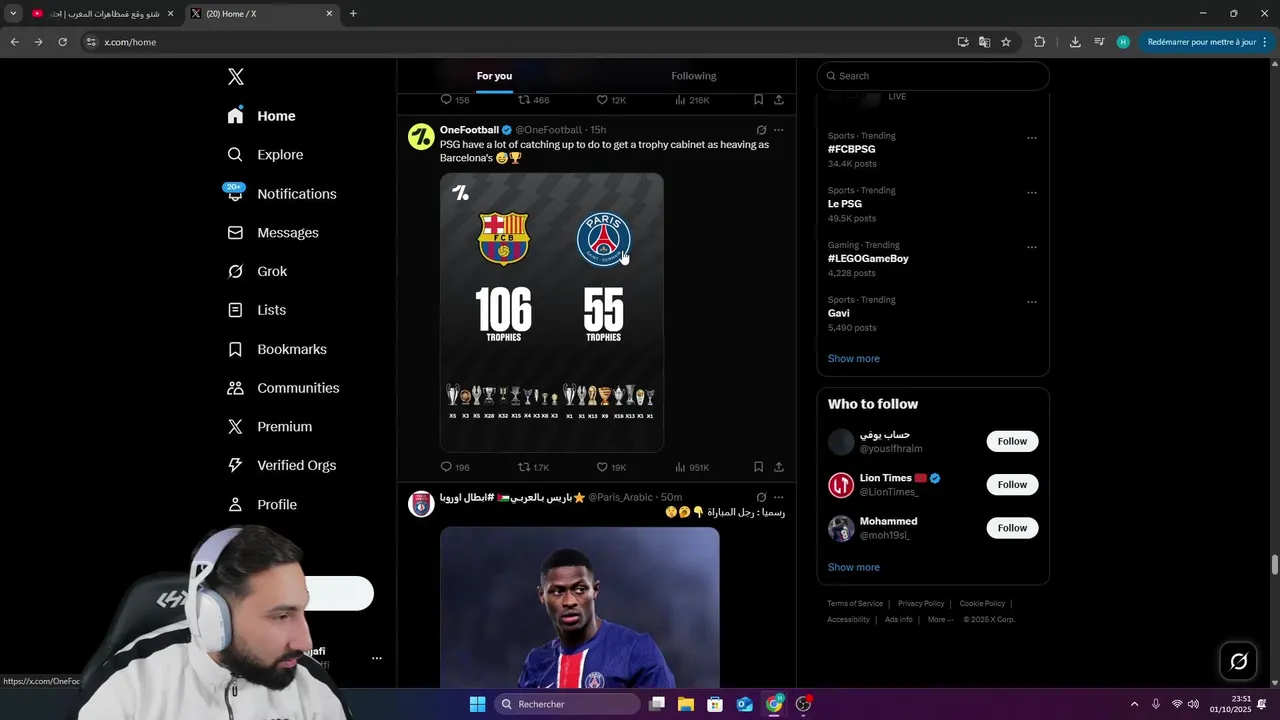Viewport: 1280px width, 720px height.
Task: Click the search input field
Action: point(933,76)
